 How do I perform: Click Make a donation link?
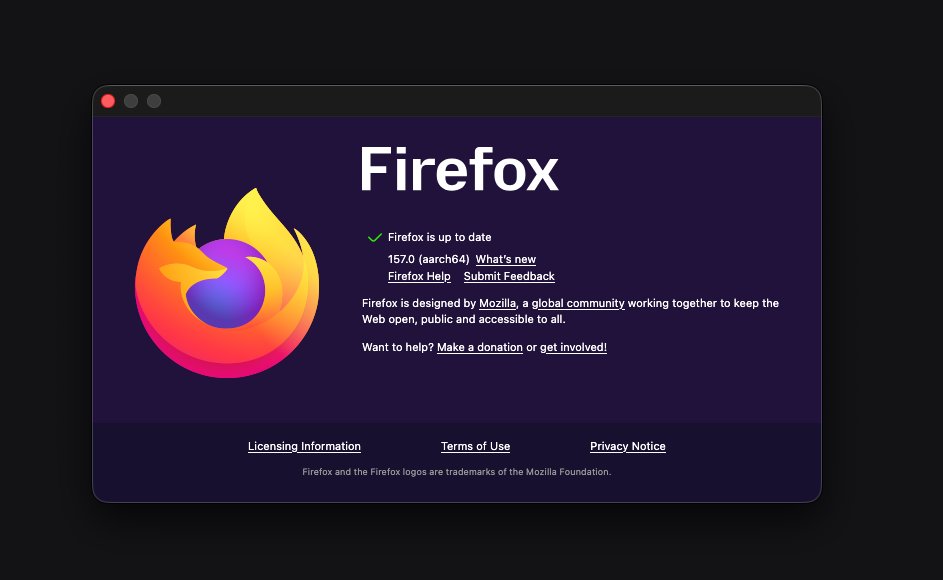479,347
